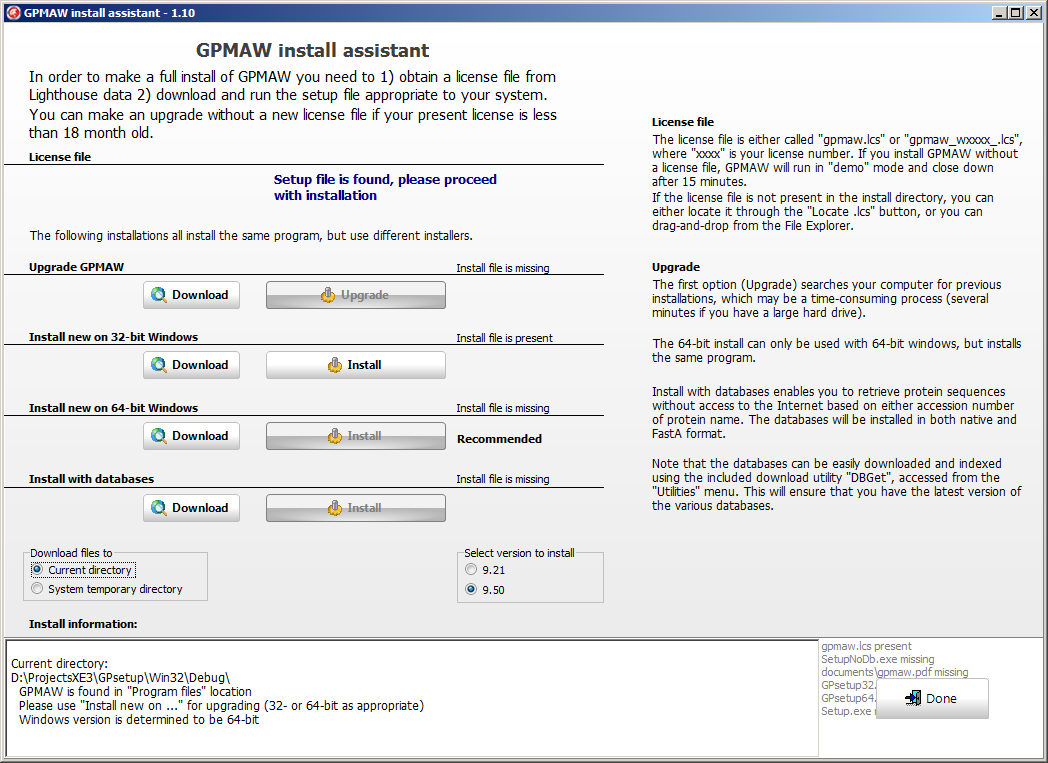The image size is (1048, 763).
Task: Click 'Install file is missing' beside Upgrade GPMAW
Action: pos(503,268)
